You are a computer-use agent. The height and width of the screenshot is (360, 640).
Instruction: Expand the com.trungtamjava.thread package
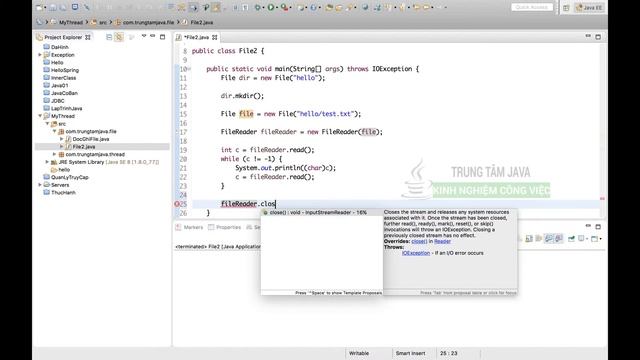coord(55,154)
